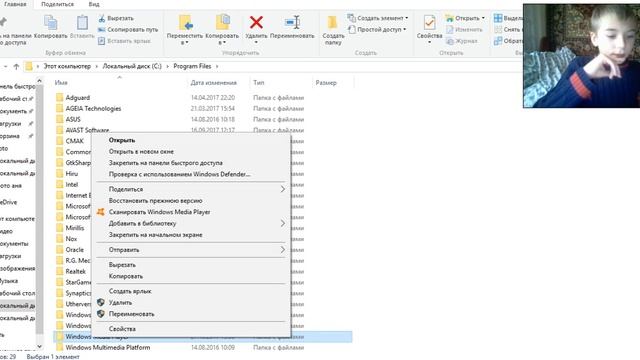
Task: Click Этот компьютер in address bar
Action: (x=67, y=66)
